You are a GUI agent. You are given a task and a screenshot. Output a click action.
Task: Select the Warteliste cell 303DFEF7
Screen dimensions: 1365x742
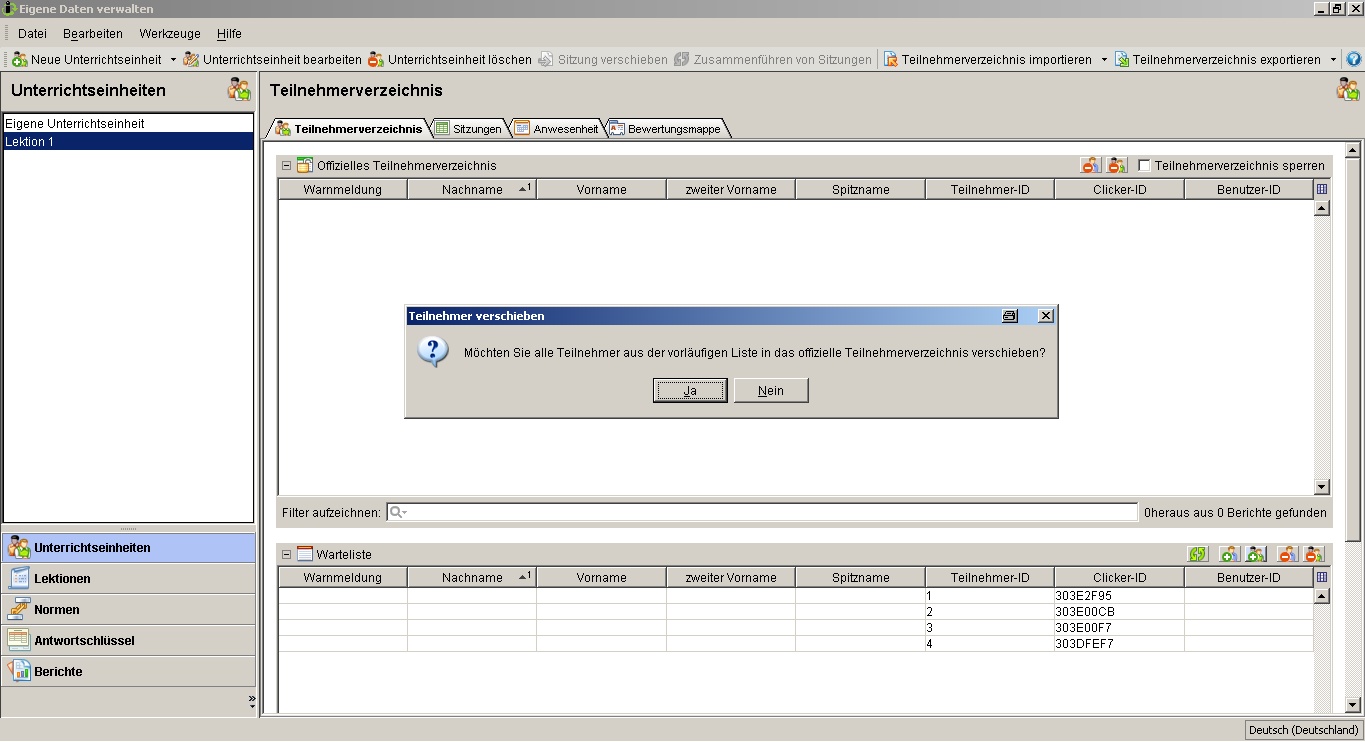pos(1120,644)
